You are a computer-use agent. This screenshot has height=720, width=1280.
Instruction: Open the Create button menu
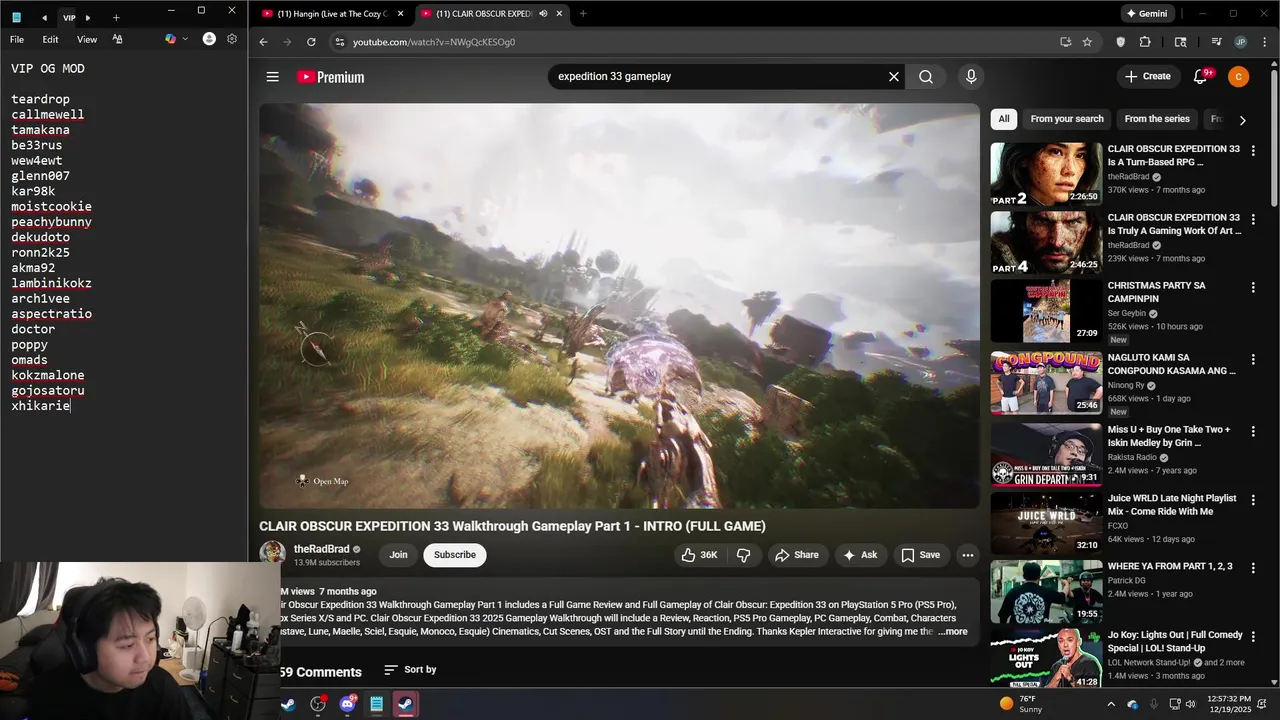click(1147, 77)
